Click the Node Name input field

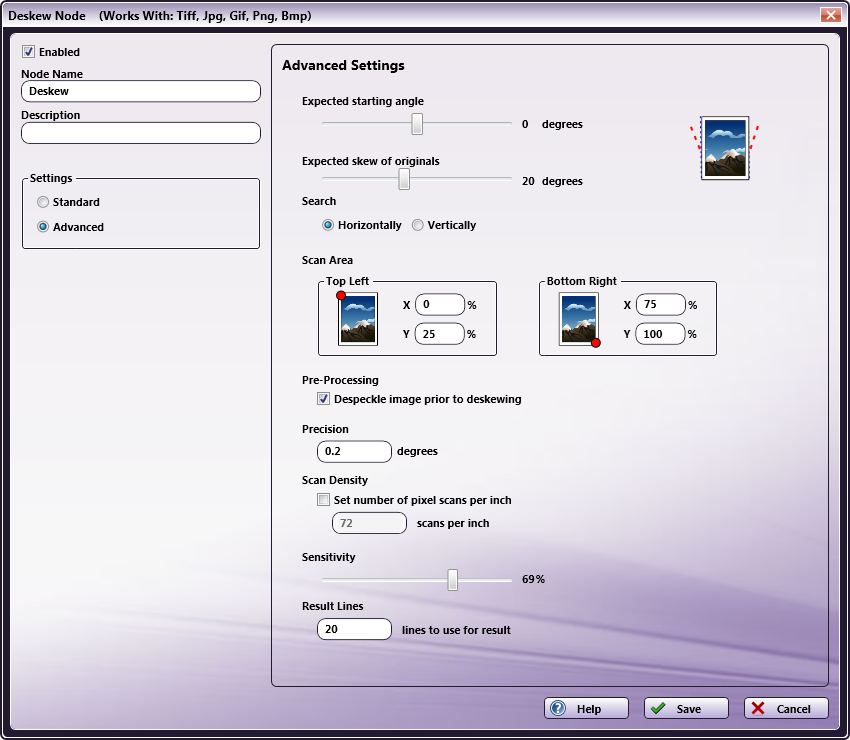tap(141, 91)
